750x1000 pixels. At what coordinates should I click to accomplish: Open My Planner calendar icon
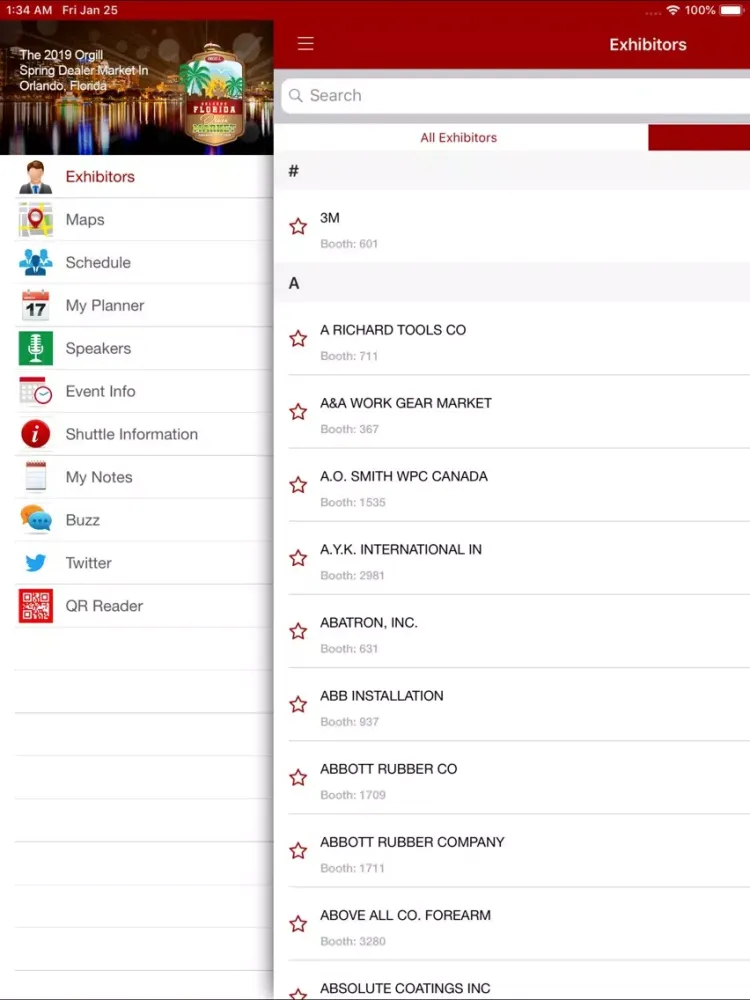coord(35,305)
